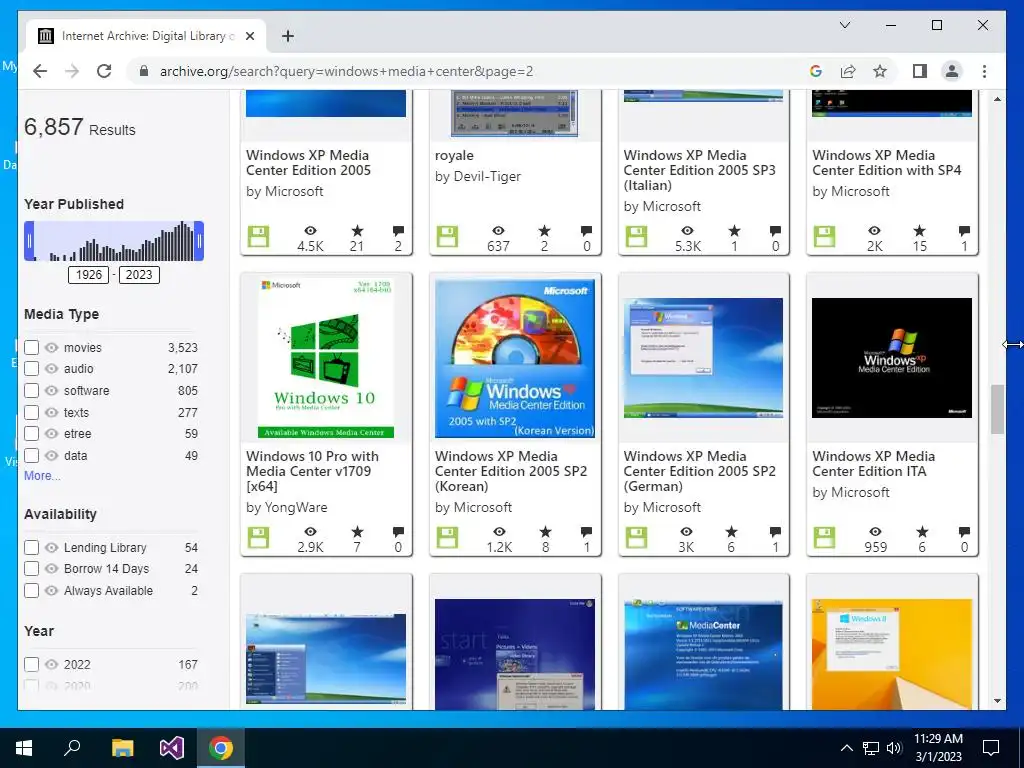Enable Always Available filter
The height and width of the screenshot is (768, 1024).
coord(31,590)
